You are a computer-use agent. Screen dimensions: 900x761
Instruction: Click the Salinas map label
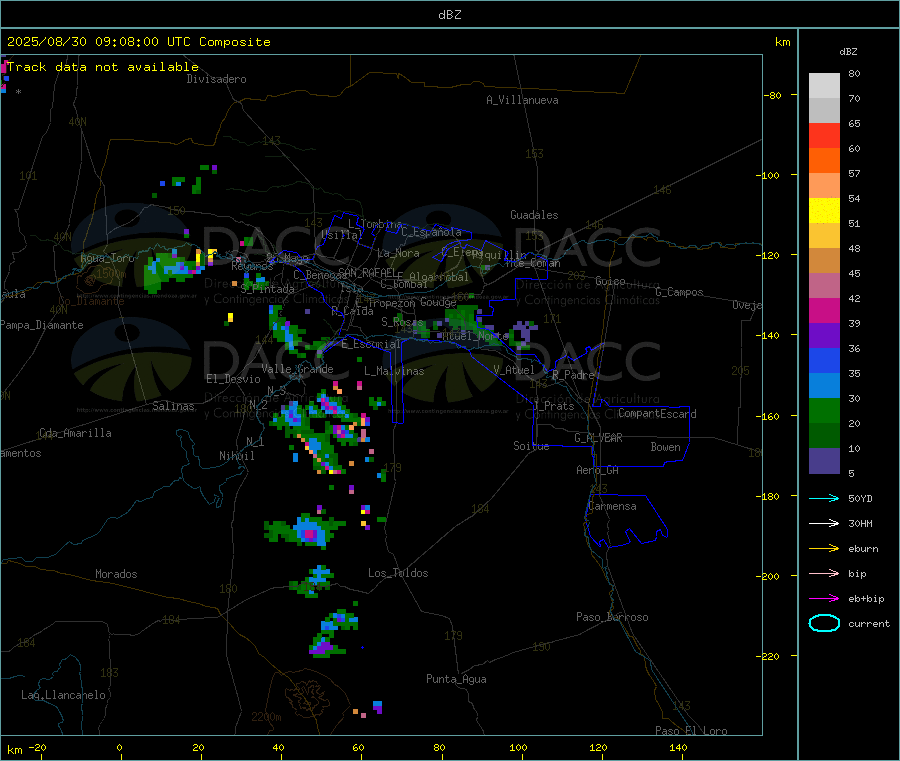tap(173, 406)
